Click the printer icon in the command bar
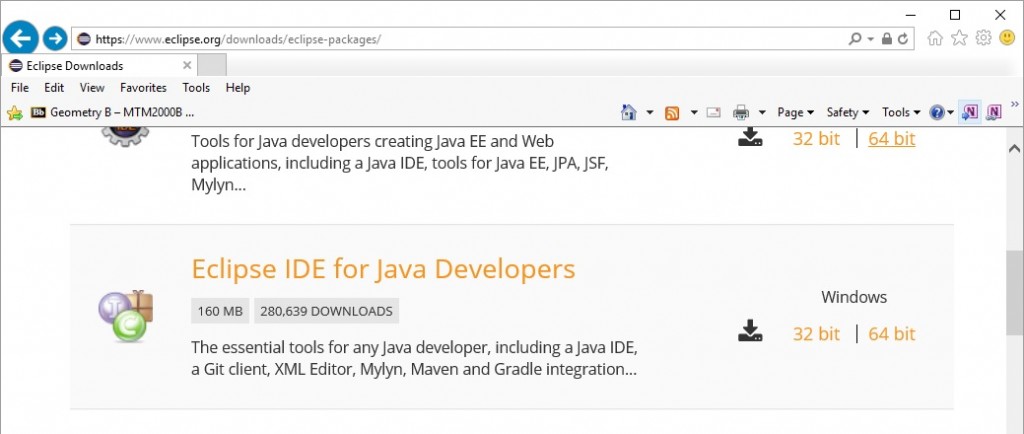 [741, 112]
